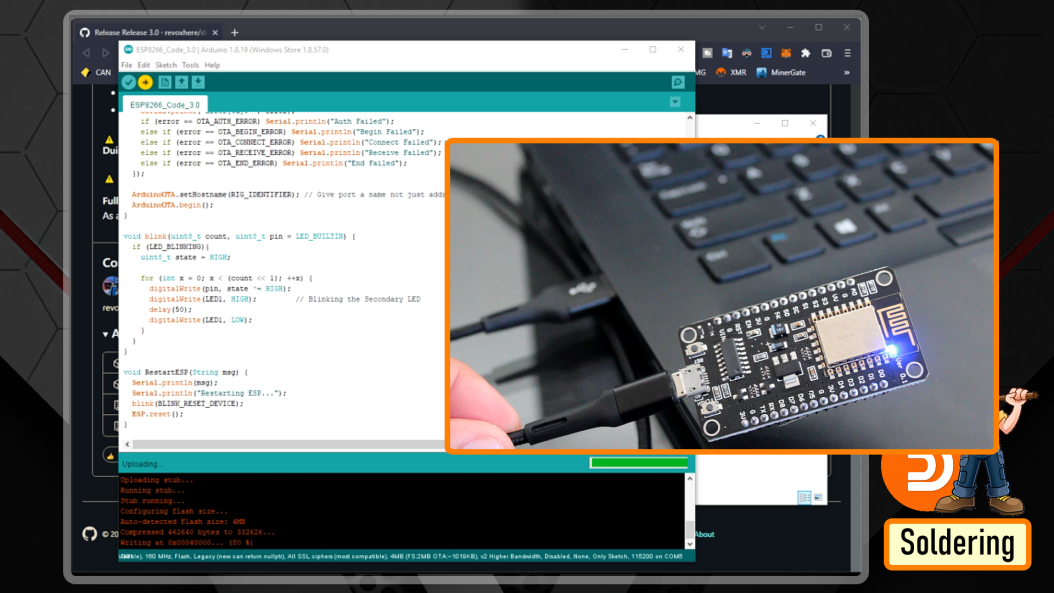Open the MetaMask fox extension icon
Screen dimensions: 1054x593
click(785, 53)
